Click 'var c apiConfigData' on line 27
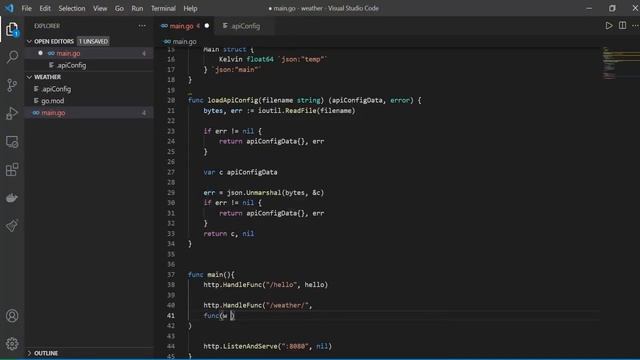 [x=240, y=172]
